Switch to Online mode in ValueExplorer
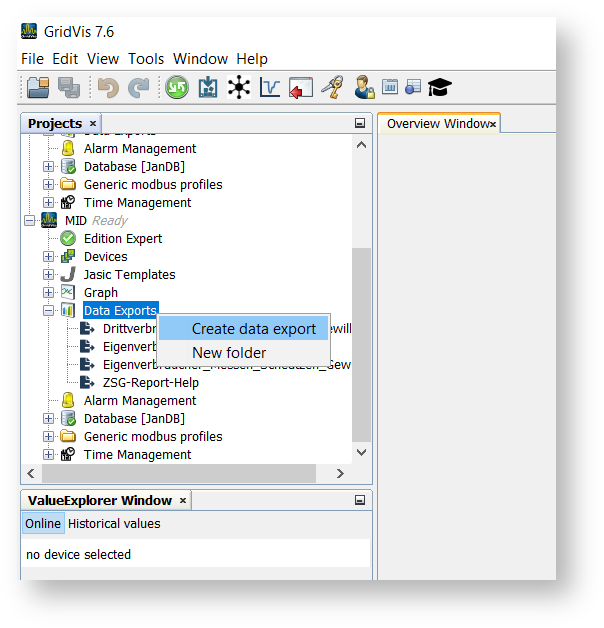The height and width of the screenshot is (628, 604). [43, 524]
